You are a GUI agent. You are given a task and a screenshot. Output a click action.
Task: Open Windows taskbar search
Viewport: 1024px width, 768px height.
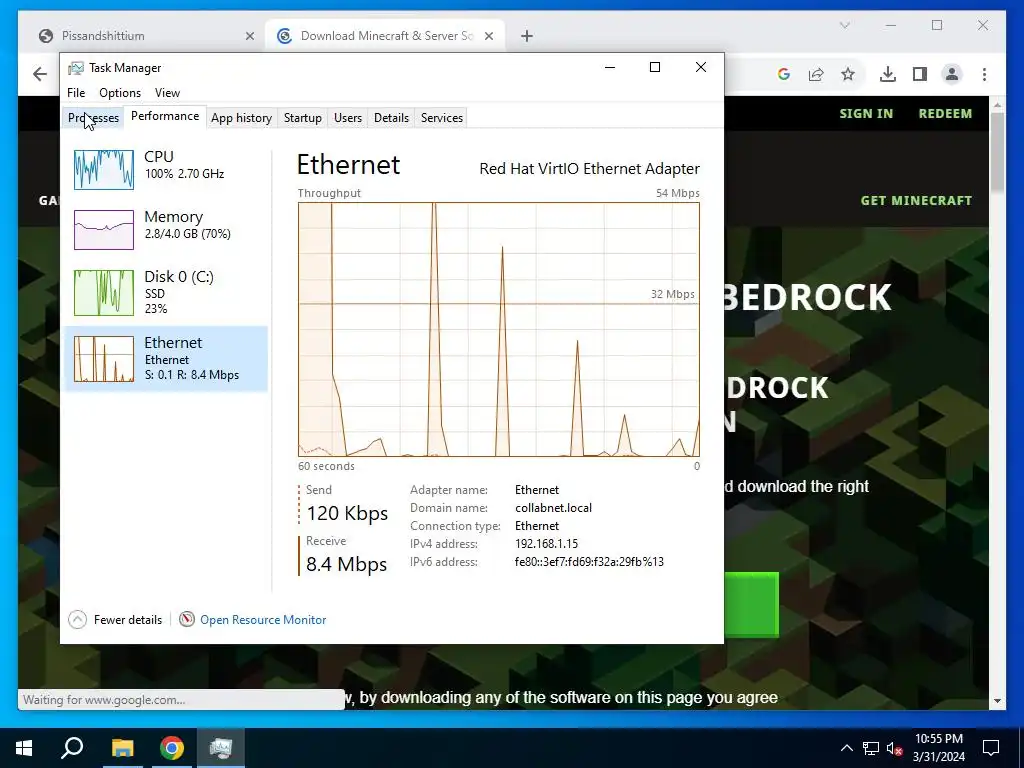click(x=72, y=748)
